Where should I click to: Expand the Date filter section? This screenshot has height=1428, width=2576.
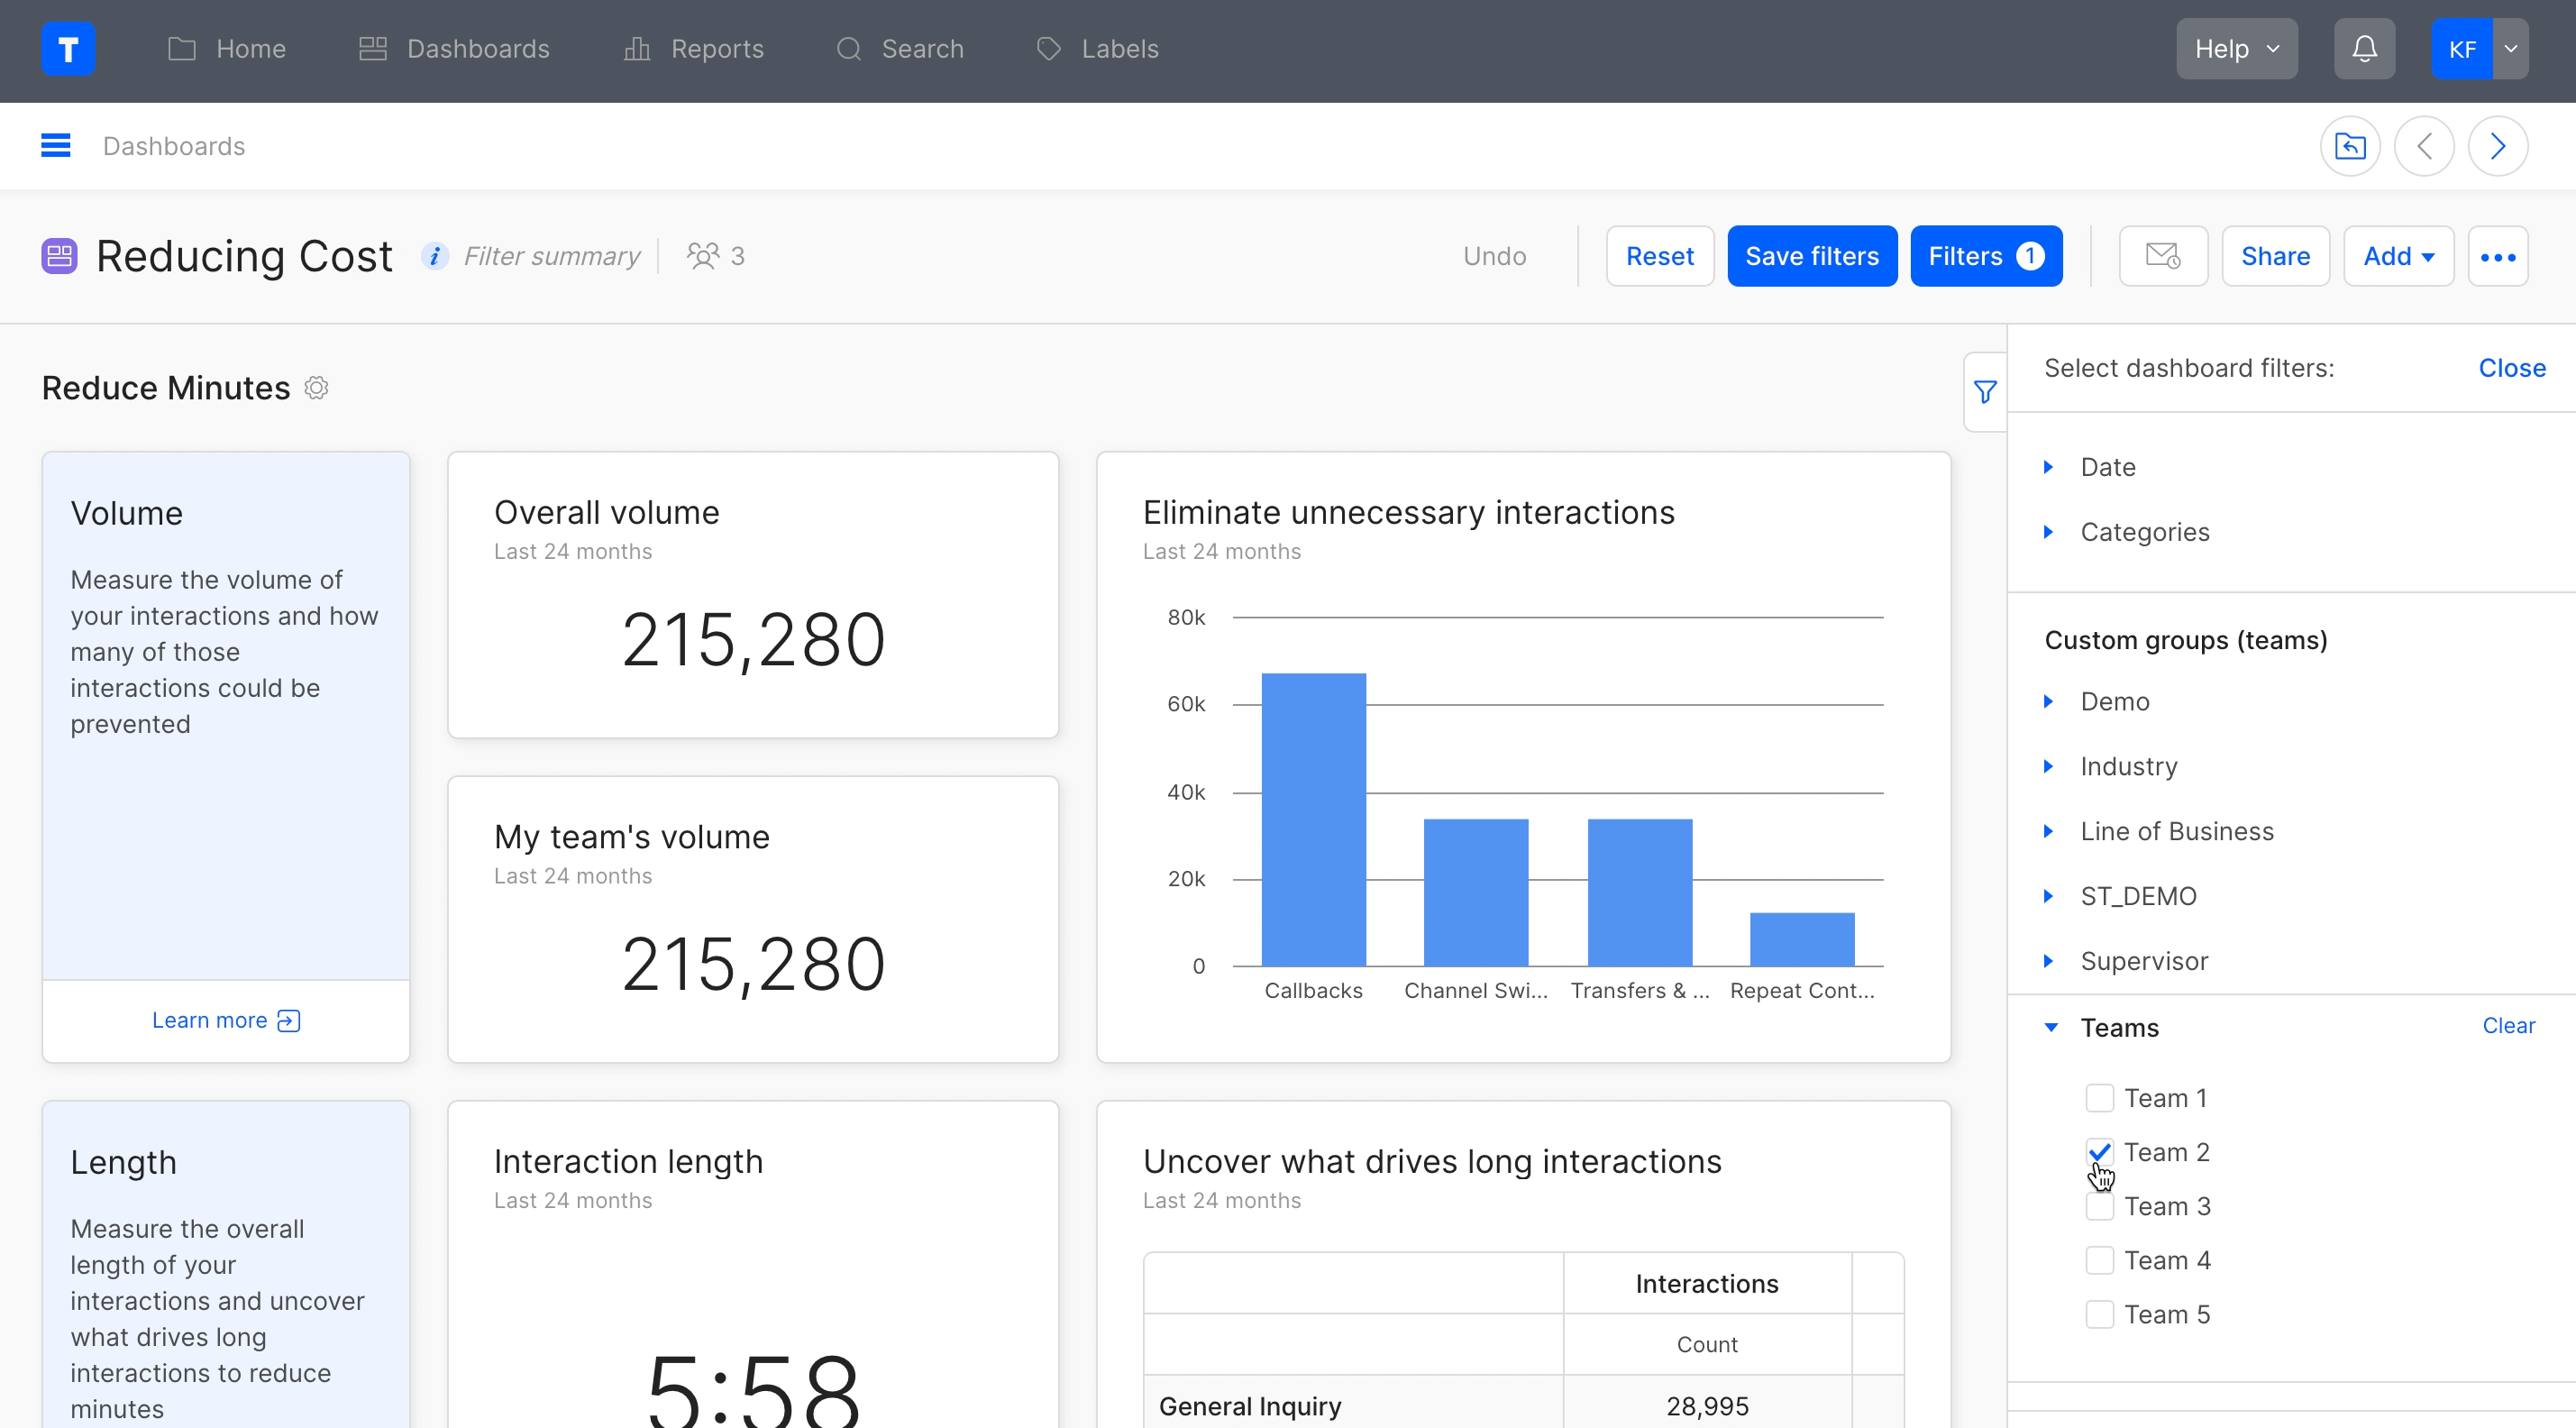(x=2107, y=467)
